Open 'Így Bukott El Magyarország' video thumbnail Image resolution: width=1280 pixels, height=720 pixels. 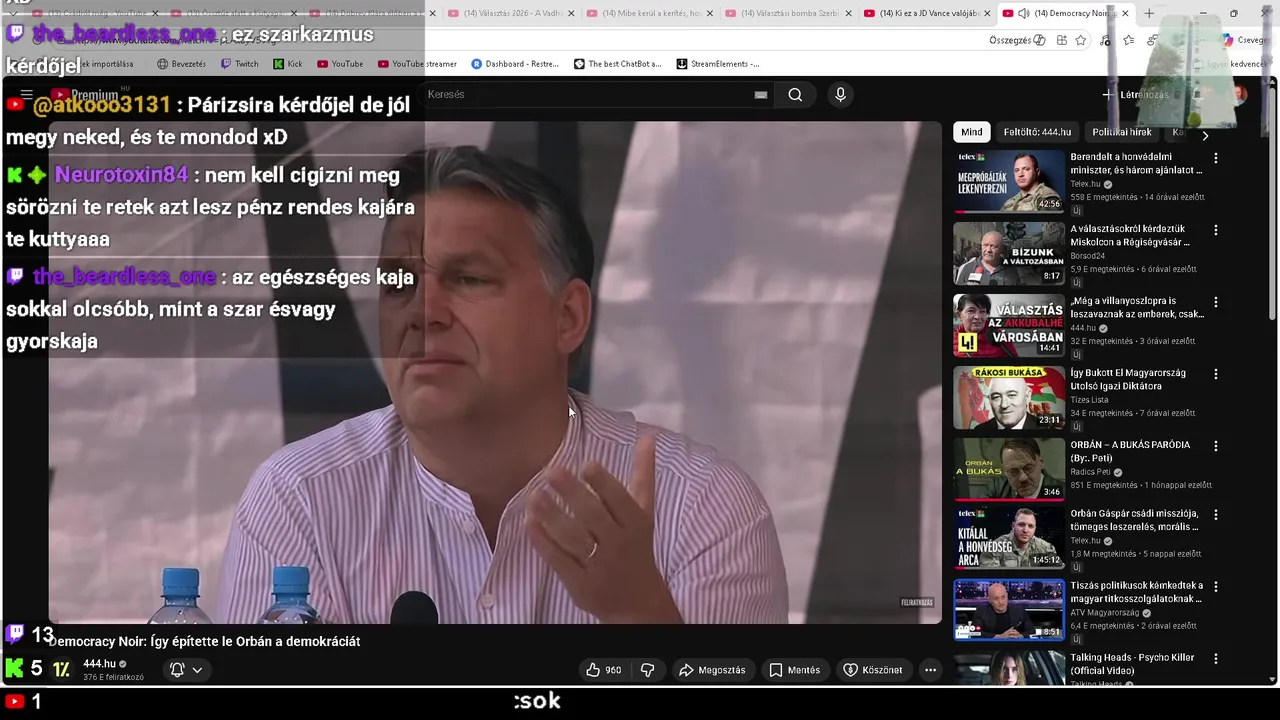pos(1008,397)
